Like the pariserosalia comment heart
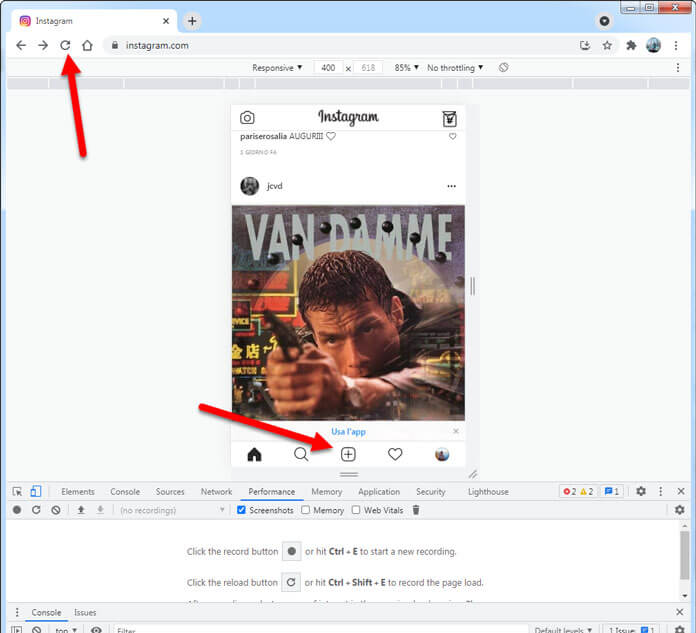This screenshot has height=633, width=696. [452, 136]
